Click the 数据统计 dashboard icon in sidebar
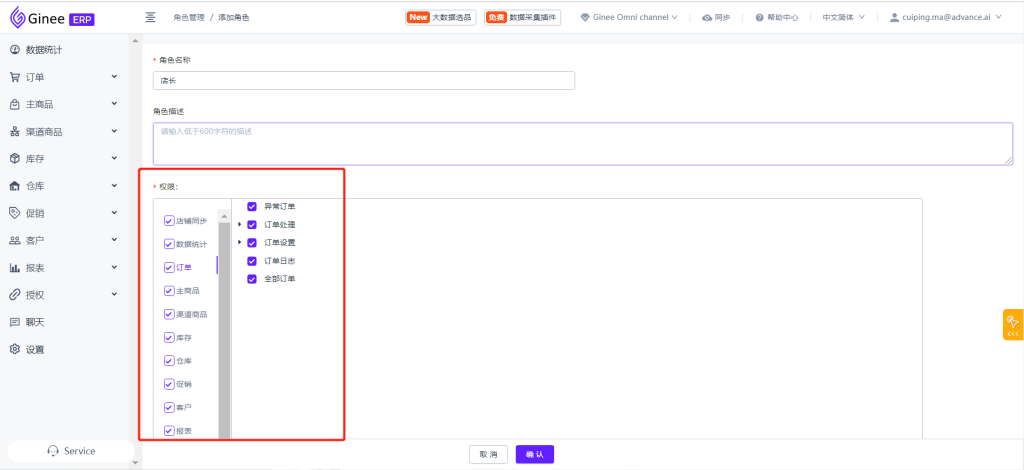The height and width of the screenshot is (470, 1024). tap(15, 50)
